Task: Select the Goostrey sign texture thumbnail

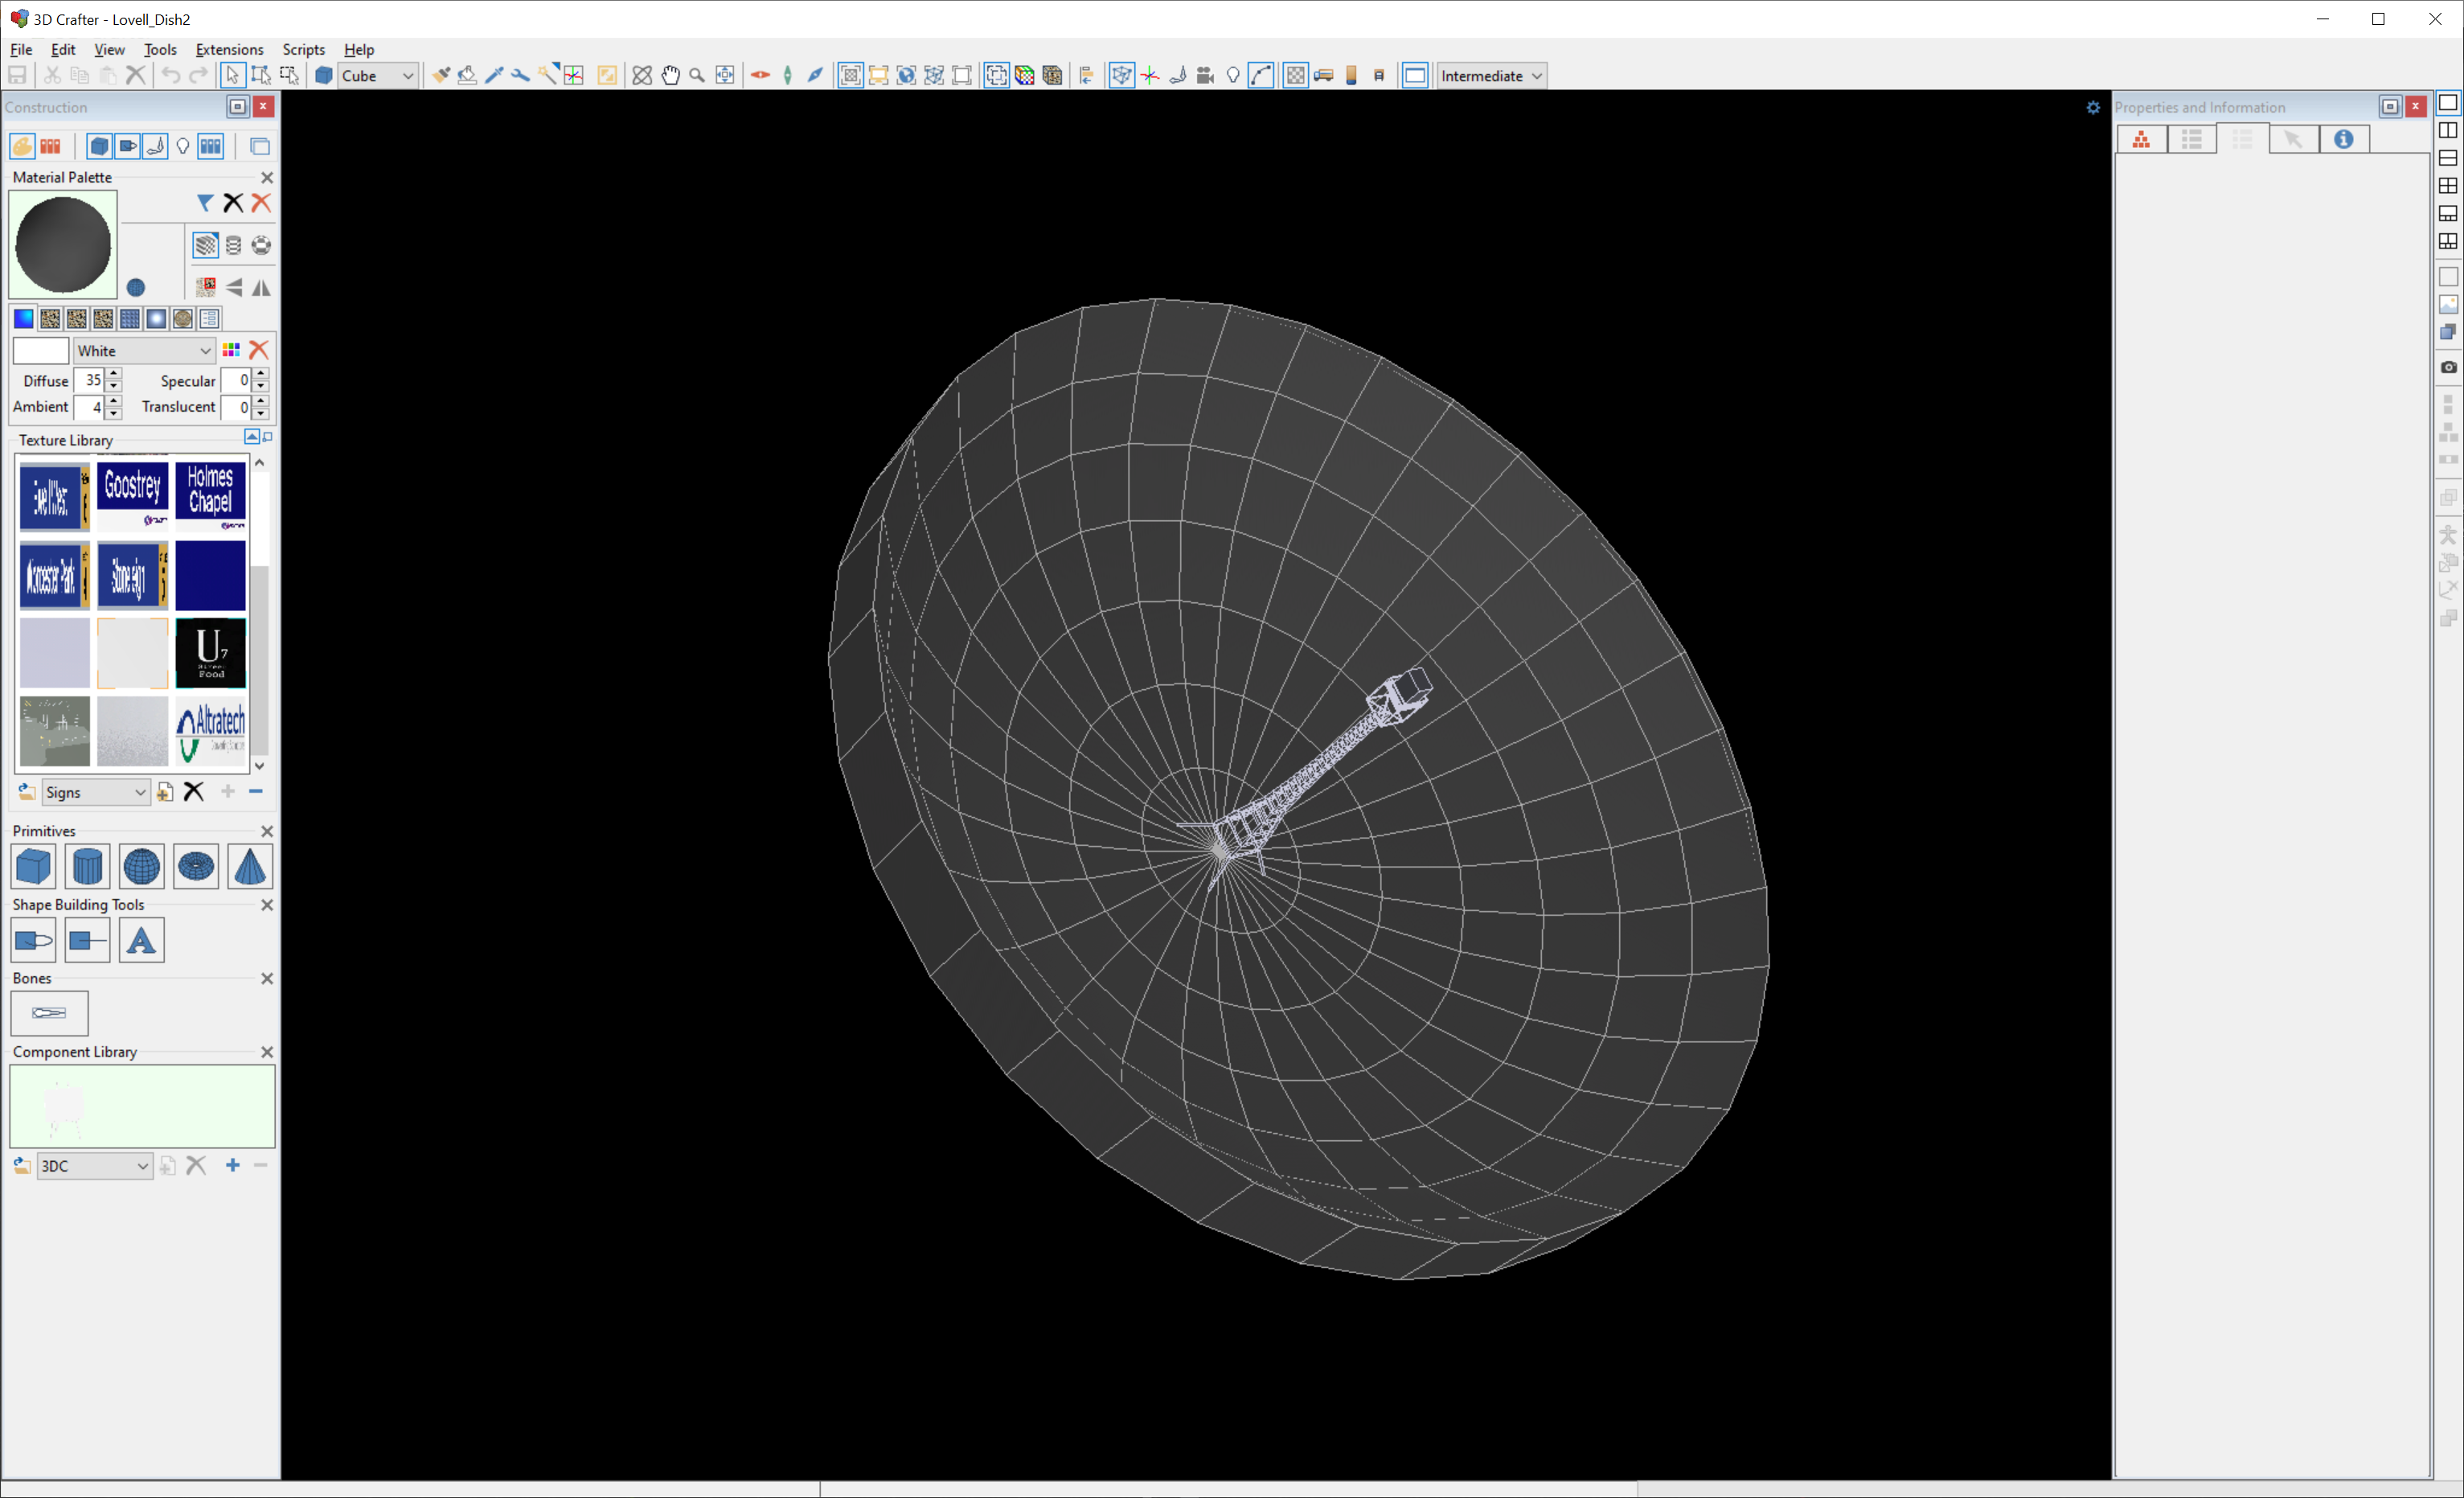Action: tap(133, 496)
